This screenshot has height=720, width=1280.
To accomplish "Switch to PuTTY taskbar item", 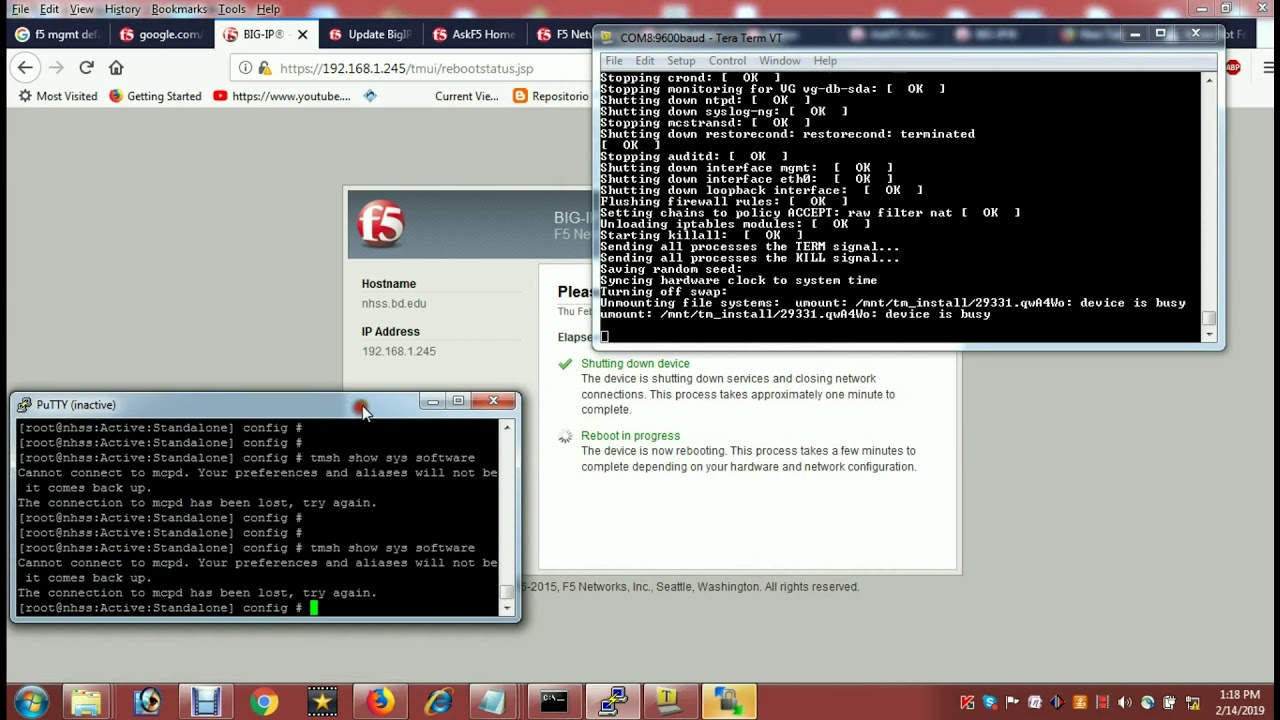I will point(612,702).
